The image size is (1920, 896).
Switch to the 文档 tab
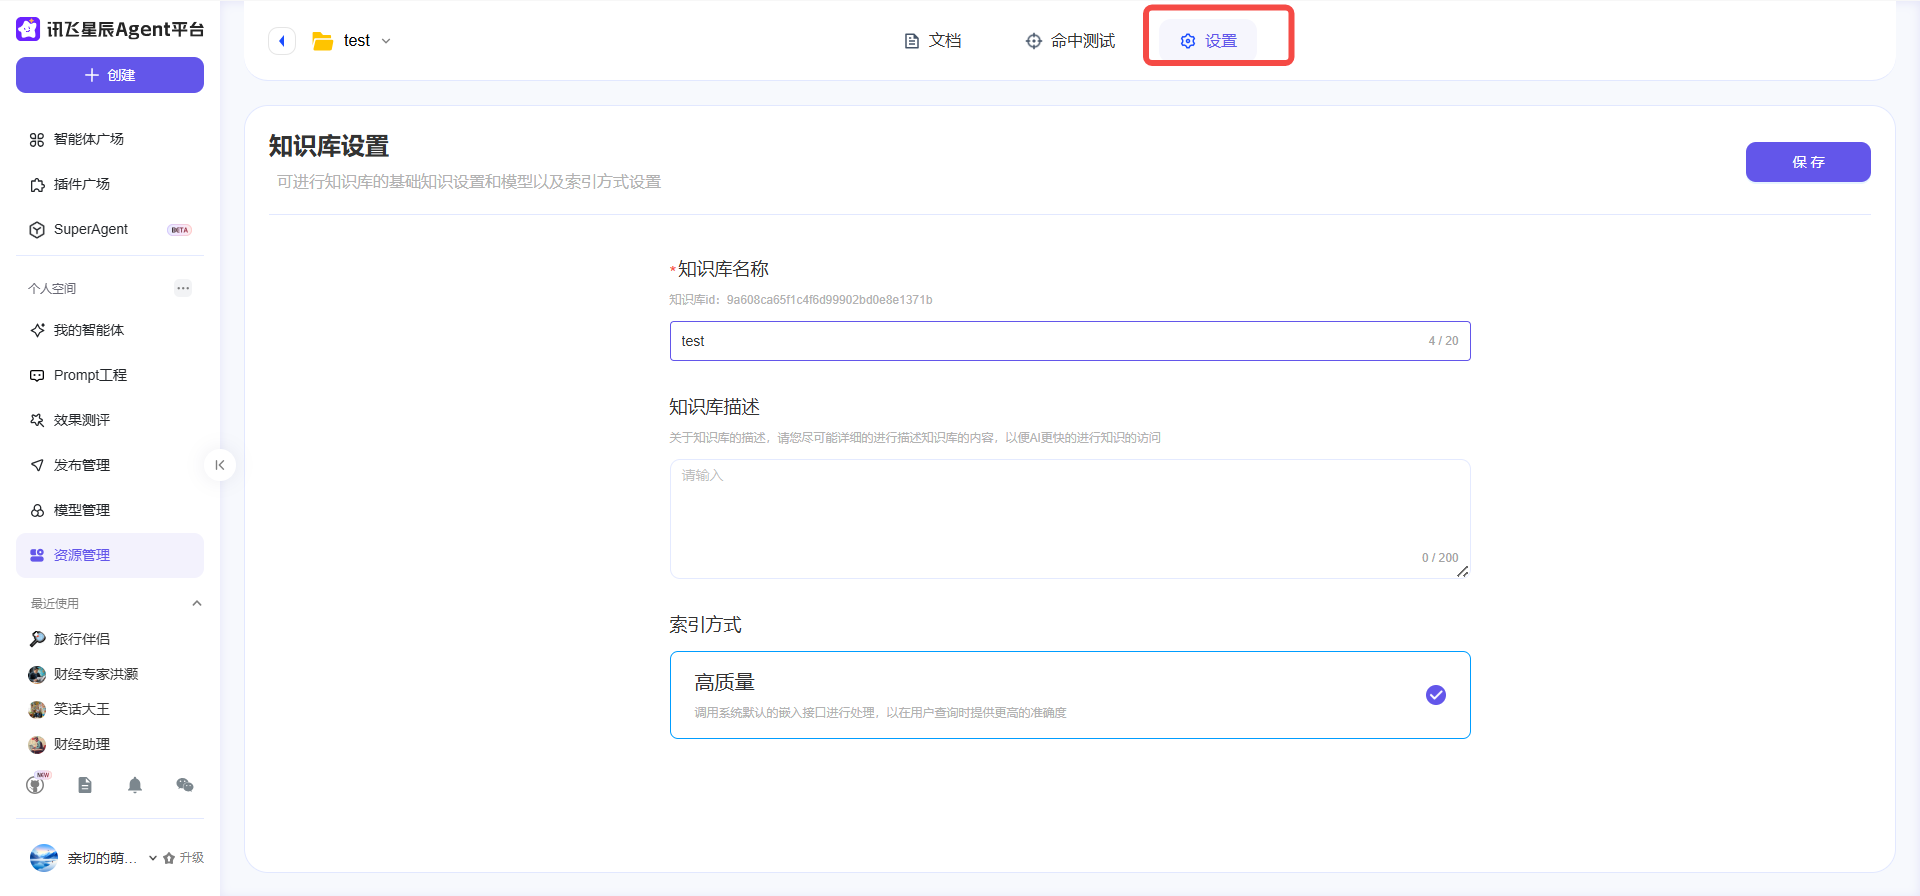(x=932, y=41)
